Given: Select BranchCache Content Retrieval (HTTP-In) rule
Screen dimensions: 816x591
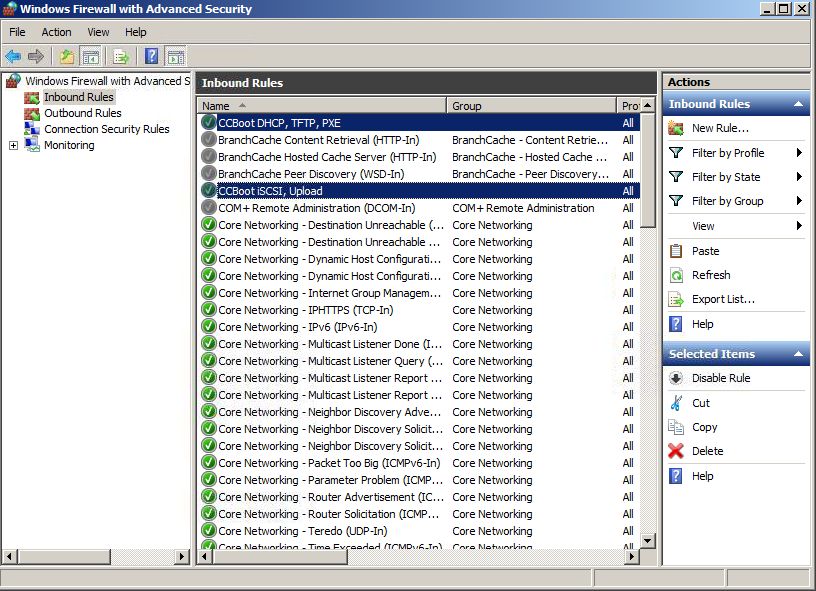Looking at the screenshot, I should pyautogui.click(x=420, y=140).
